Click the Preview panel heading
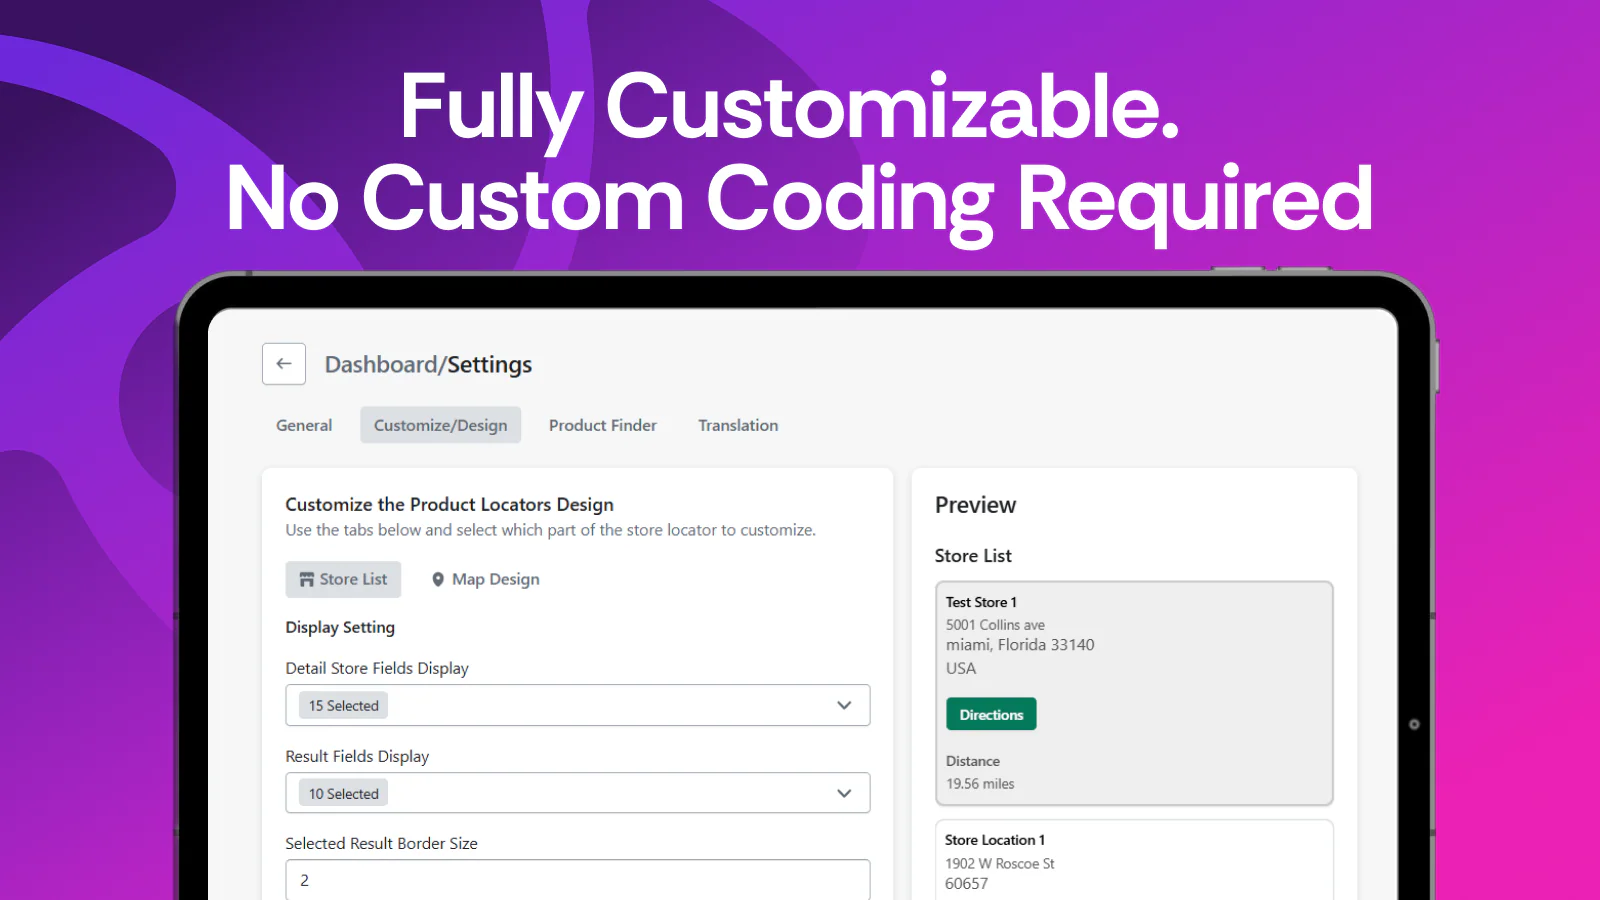 click(x=975, y=505)
